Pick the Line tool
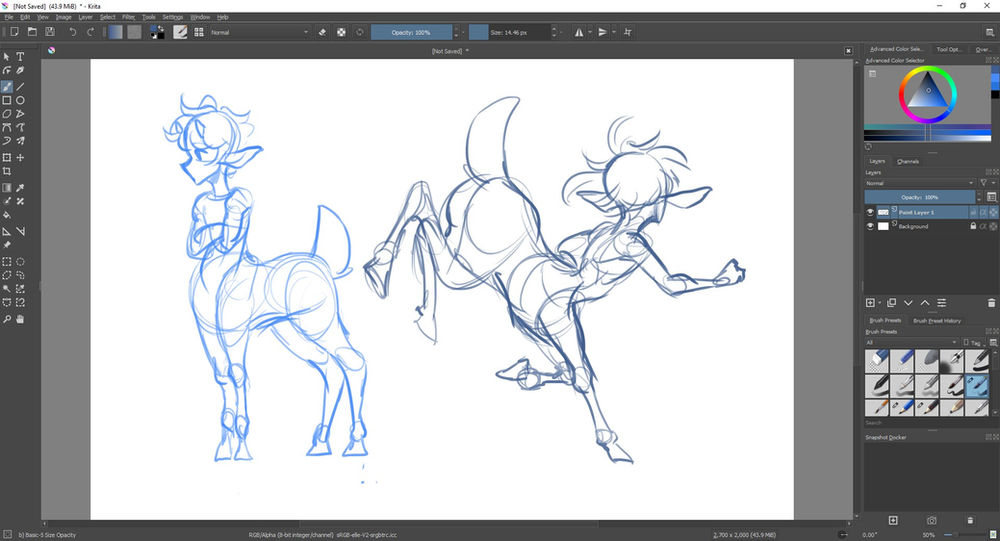The image size is (1000, 541). 20,87
